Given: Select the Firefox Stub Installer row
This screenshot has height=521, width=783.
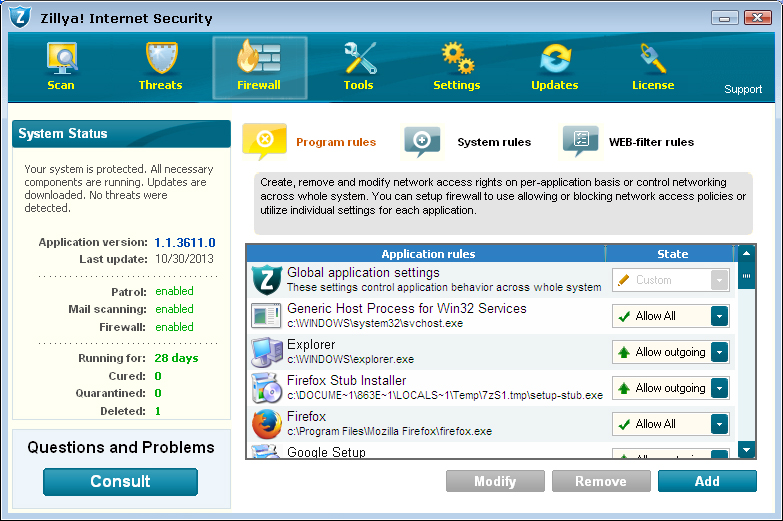Looking at the screenshot, I should [x=491, y=388].
